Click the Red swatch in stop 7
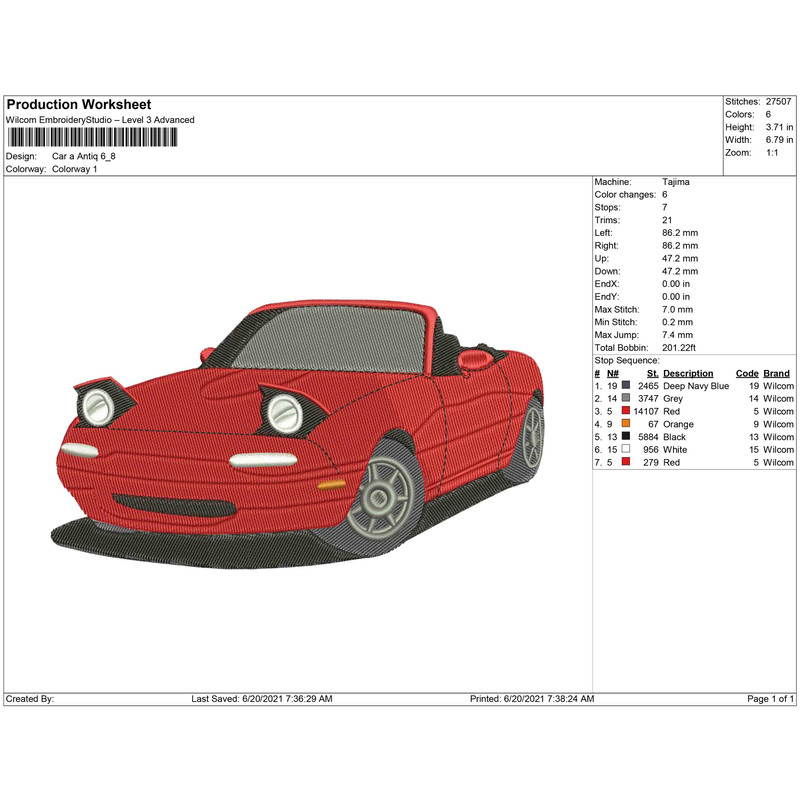The width and height of the screenshot is (800, 800). (x=626, y=463)
